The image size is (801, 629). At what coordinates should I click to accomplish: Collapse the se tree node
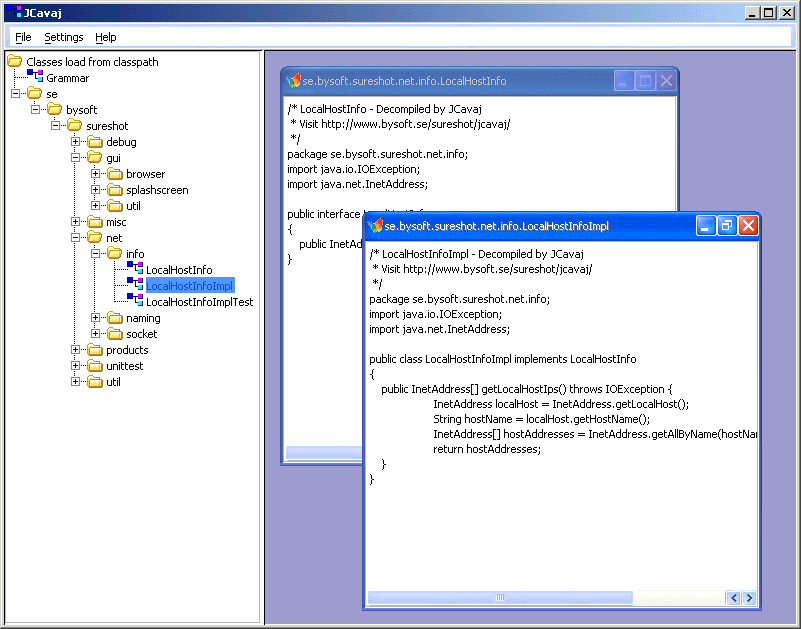click(15, 94)
